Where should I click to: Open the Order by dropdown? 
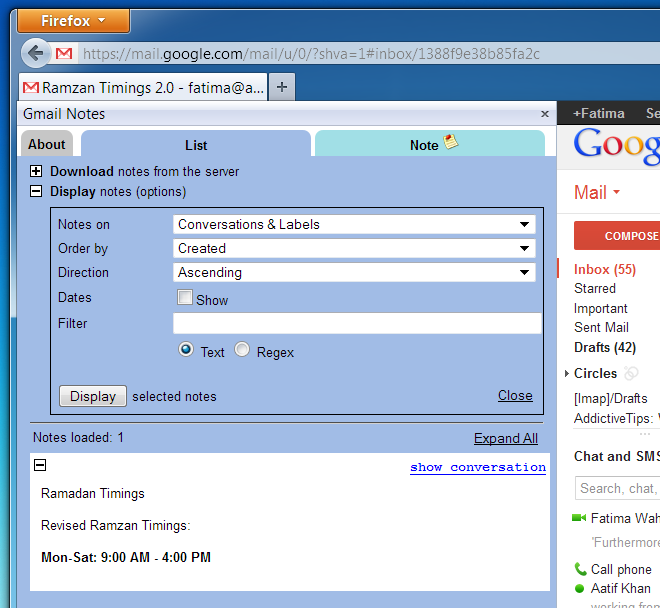coord(354,248)
